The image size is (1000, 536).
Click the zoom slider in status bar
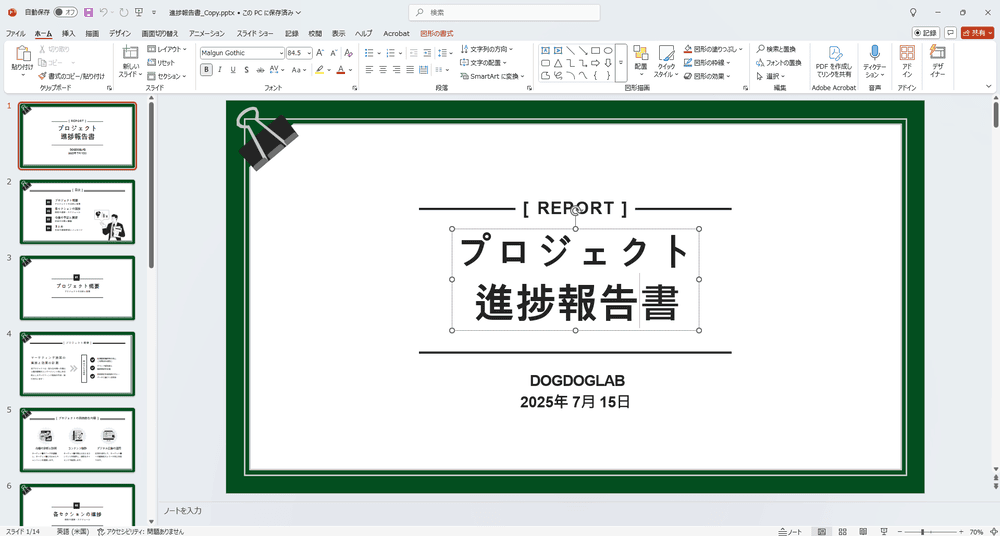(x=925, y=531)
